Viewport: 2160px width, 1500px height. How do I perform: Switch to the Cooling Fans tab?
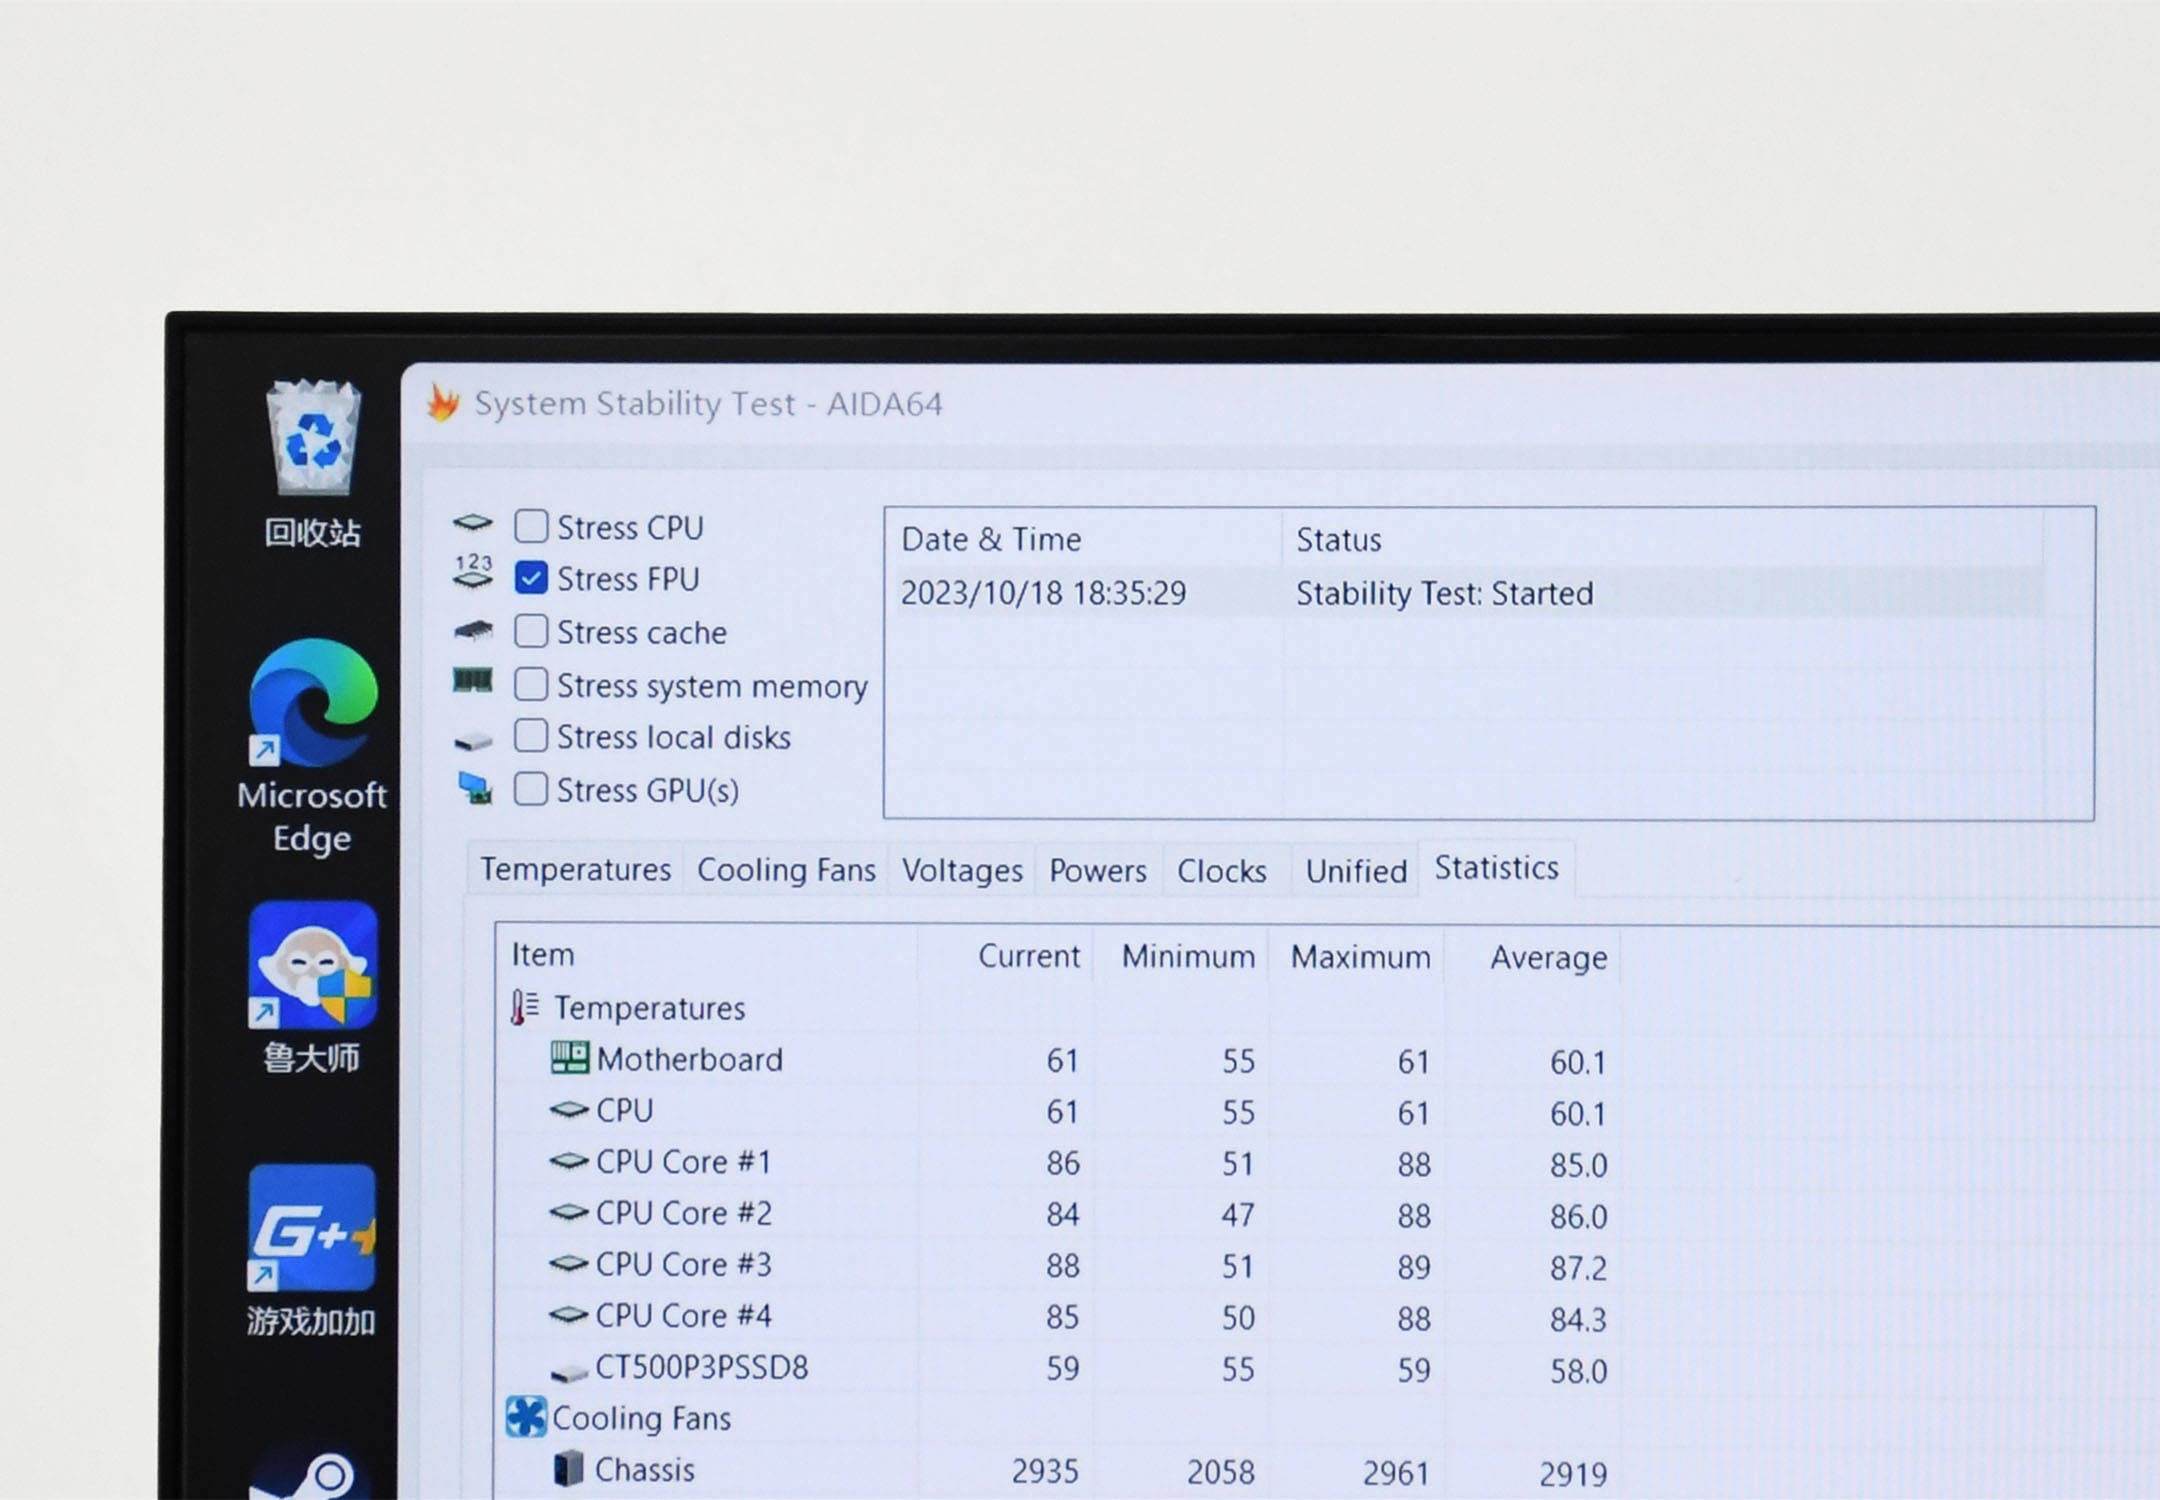click(786, 870)
